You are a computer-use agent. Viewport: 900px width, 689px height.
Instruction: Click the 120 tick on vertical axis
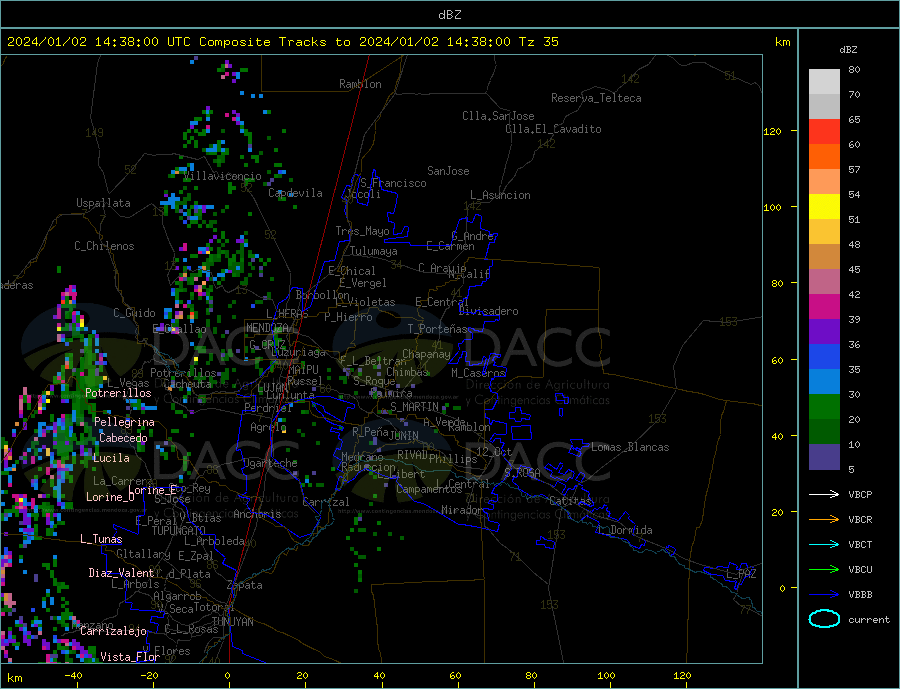tap(773, 131)
